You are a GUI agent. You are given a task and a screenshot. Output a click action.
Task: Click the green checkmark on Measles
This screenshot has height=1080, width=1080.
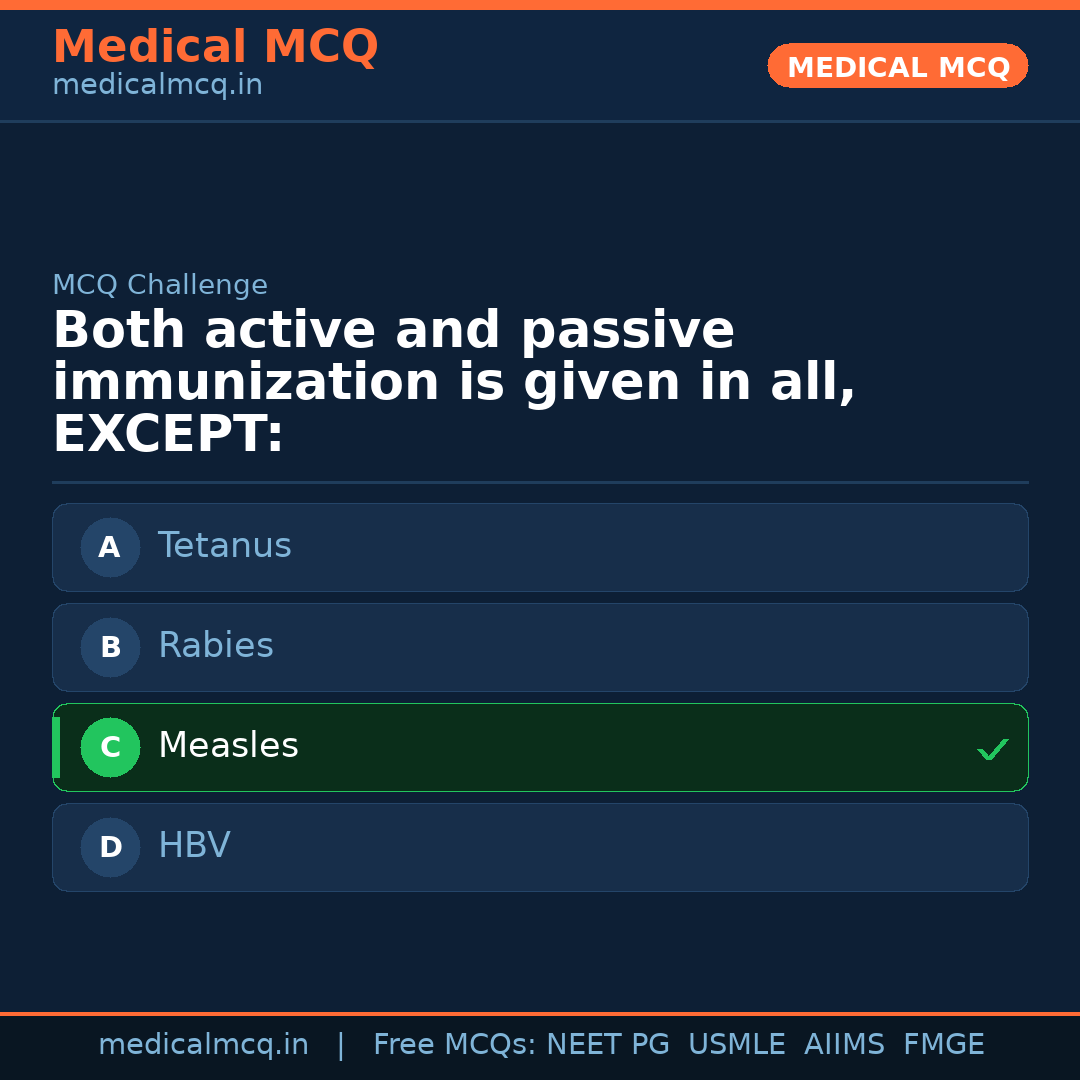click(992, 749)
